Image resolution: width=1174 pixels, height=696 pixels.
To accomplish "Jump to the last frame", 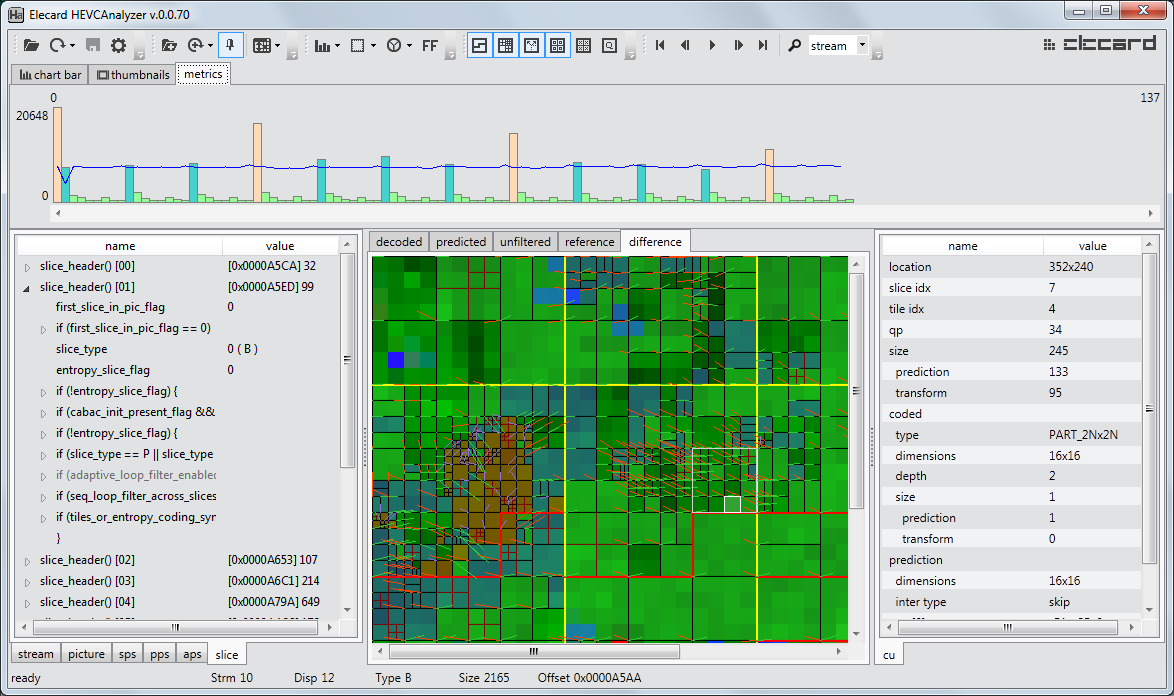I will tap(763, 46).
